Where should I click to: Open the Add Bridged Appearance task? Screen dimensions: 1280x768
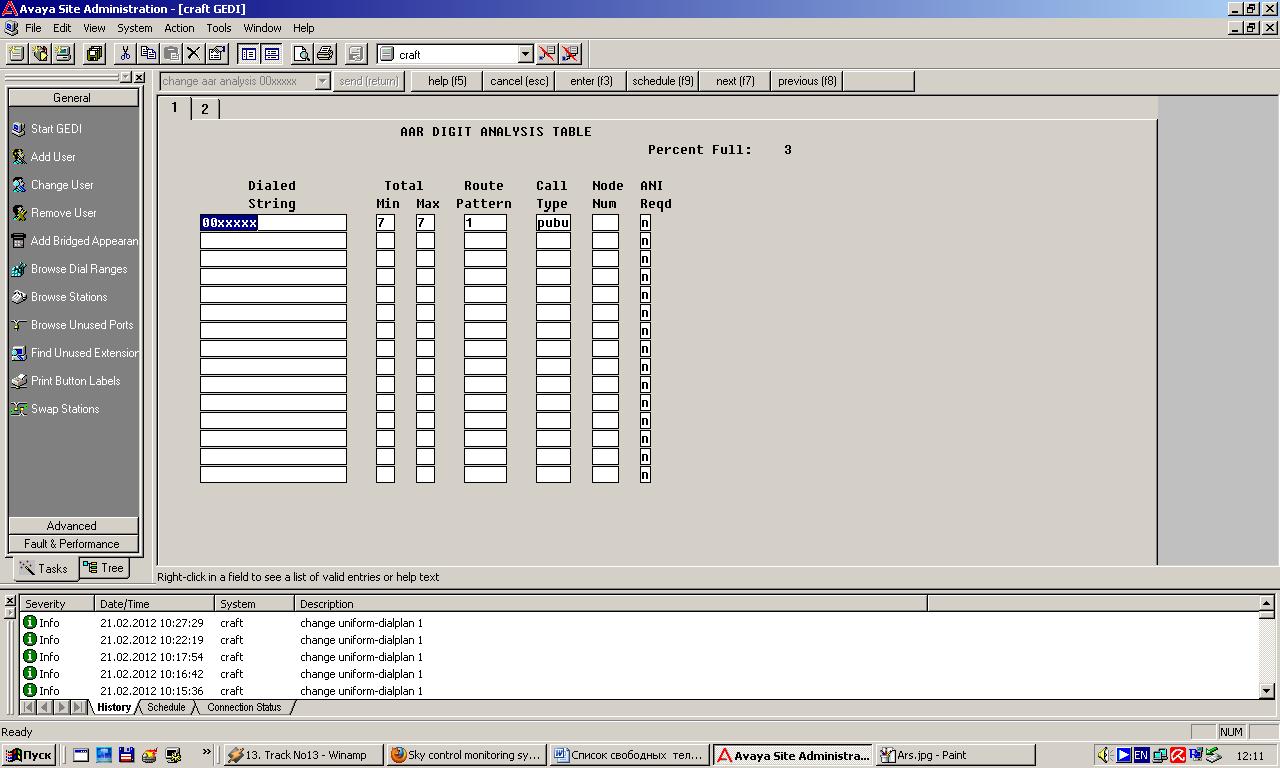click(74, 241)
